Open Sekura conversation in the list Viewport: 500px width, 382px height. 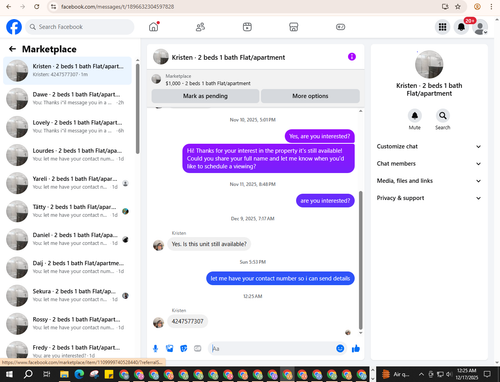tap(67, 295)
